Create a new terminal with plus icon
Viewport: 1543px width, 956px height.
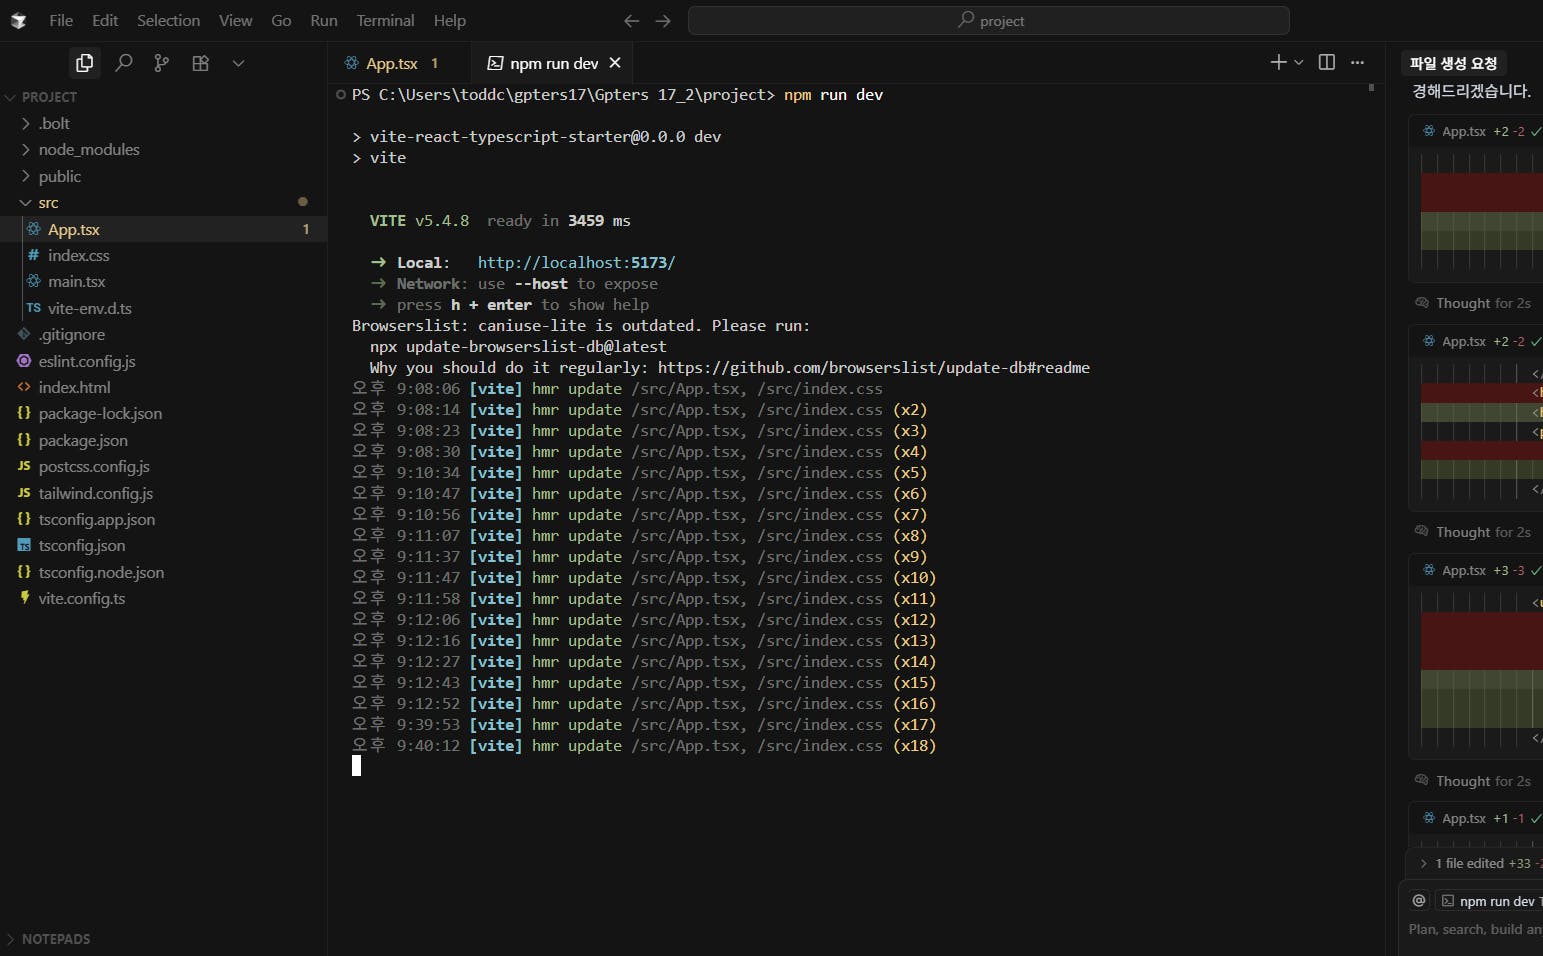point(1278,62)
